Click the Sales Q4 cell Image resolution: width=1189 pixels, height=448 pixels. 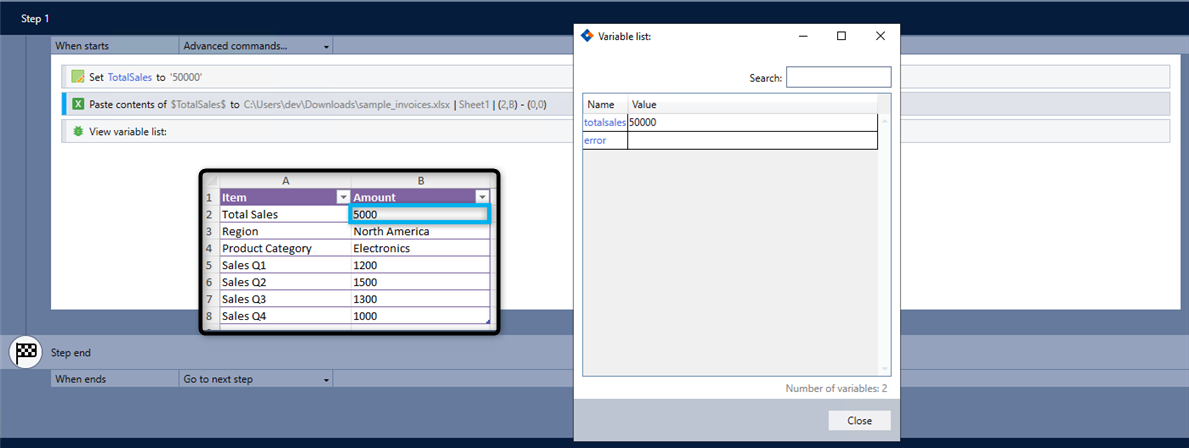285,316
